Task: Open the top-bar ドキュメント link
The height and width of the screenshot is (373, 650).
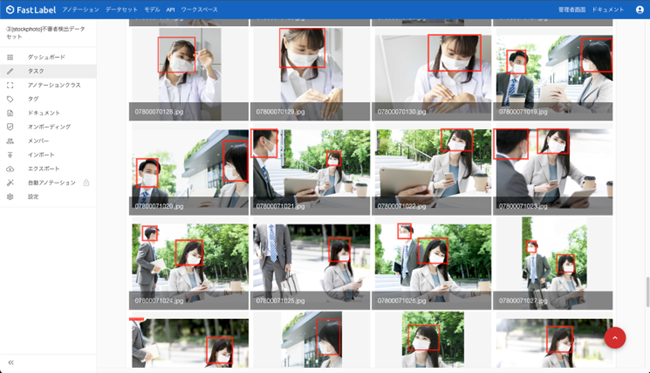Action: [608, 10]
